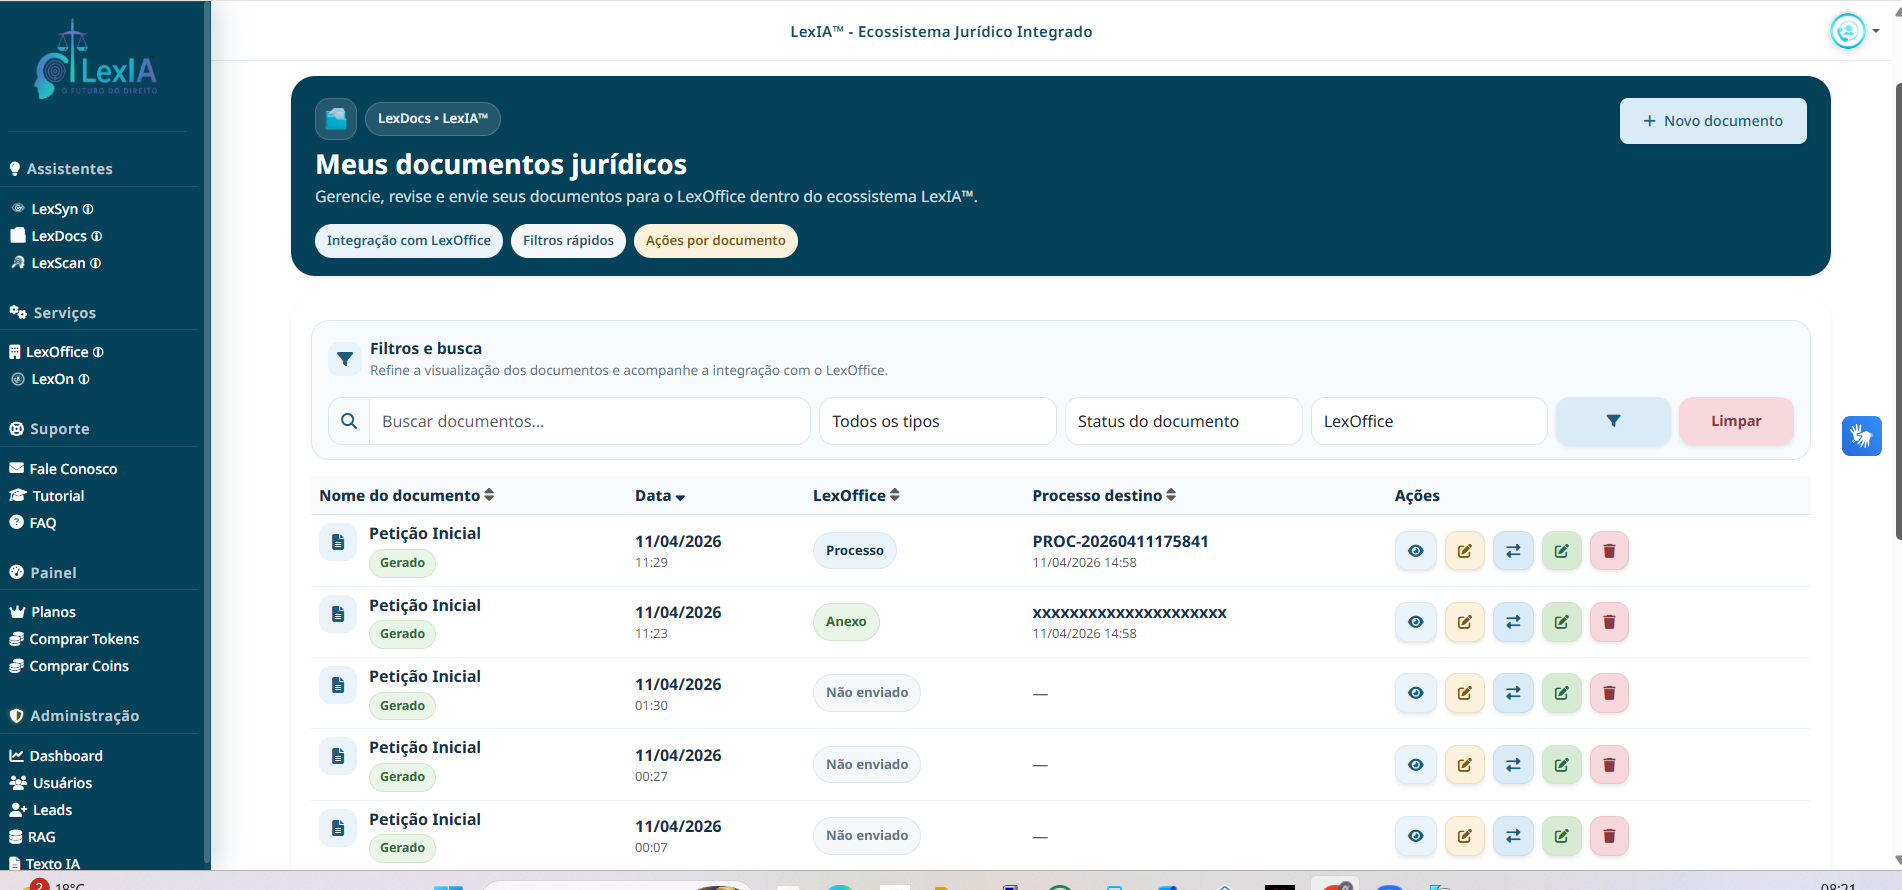This screenshot has height=890, width=1902.
Task: Go to Comprar Tokens
Action: pyautogui.click(x=74, y=639)
